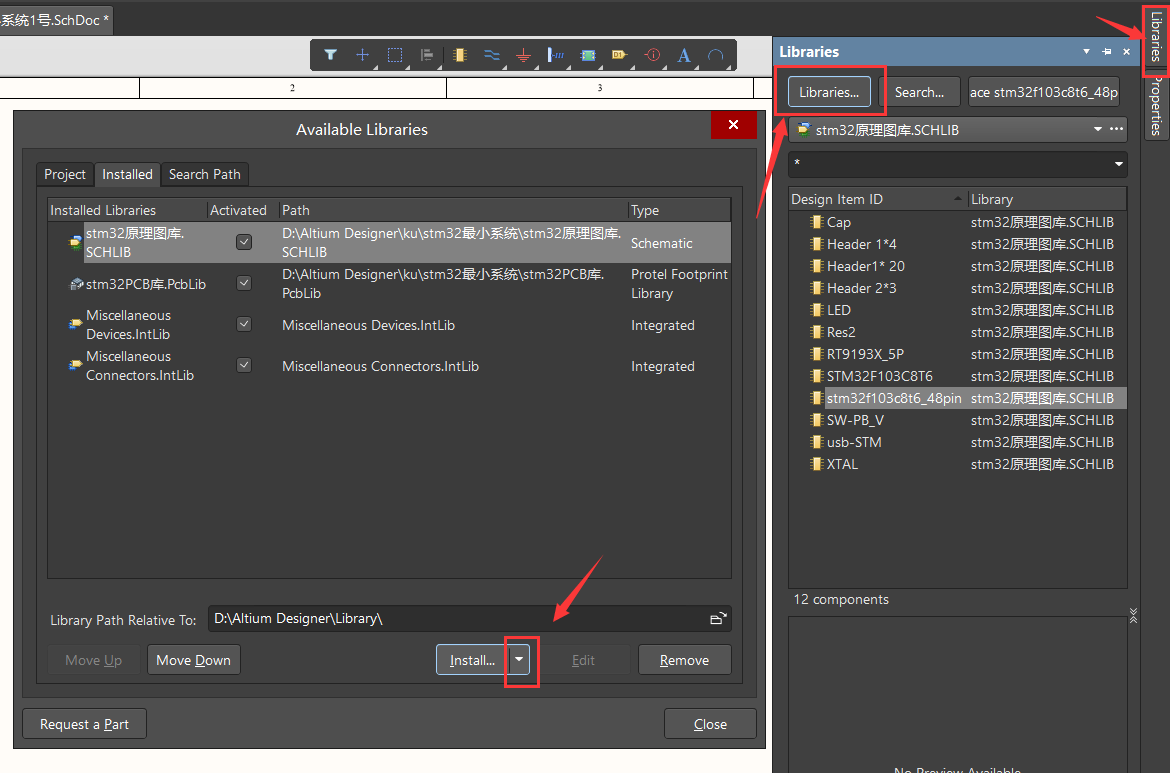Select SW-PB_V component row
This screenshot has width=1170, height=773.
click(x=957, y=419)
